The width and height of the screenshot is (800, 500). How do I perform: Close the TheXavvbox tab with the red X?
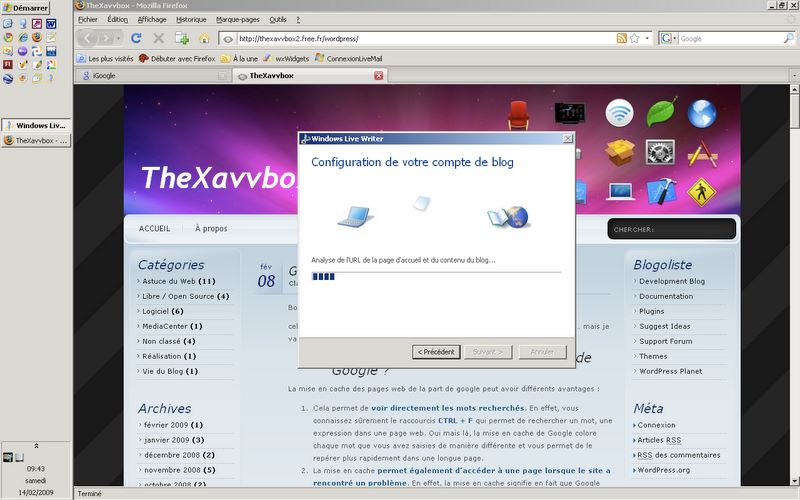tap(379, 76)
